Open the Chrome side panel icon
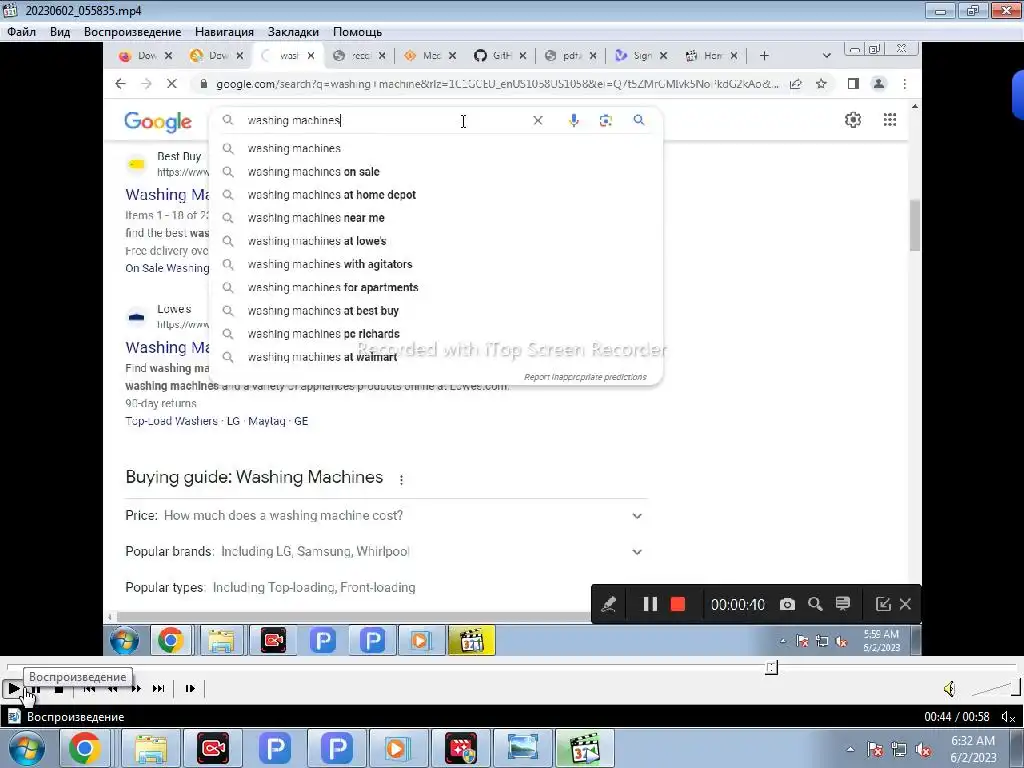Screen dimensions: 1024x768 (x=853, y=84)
